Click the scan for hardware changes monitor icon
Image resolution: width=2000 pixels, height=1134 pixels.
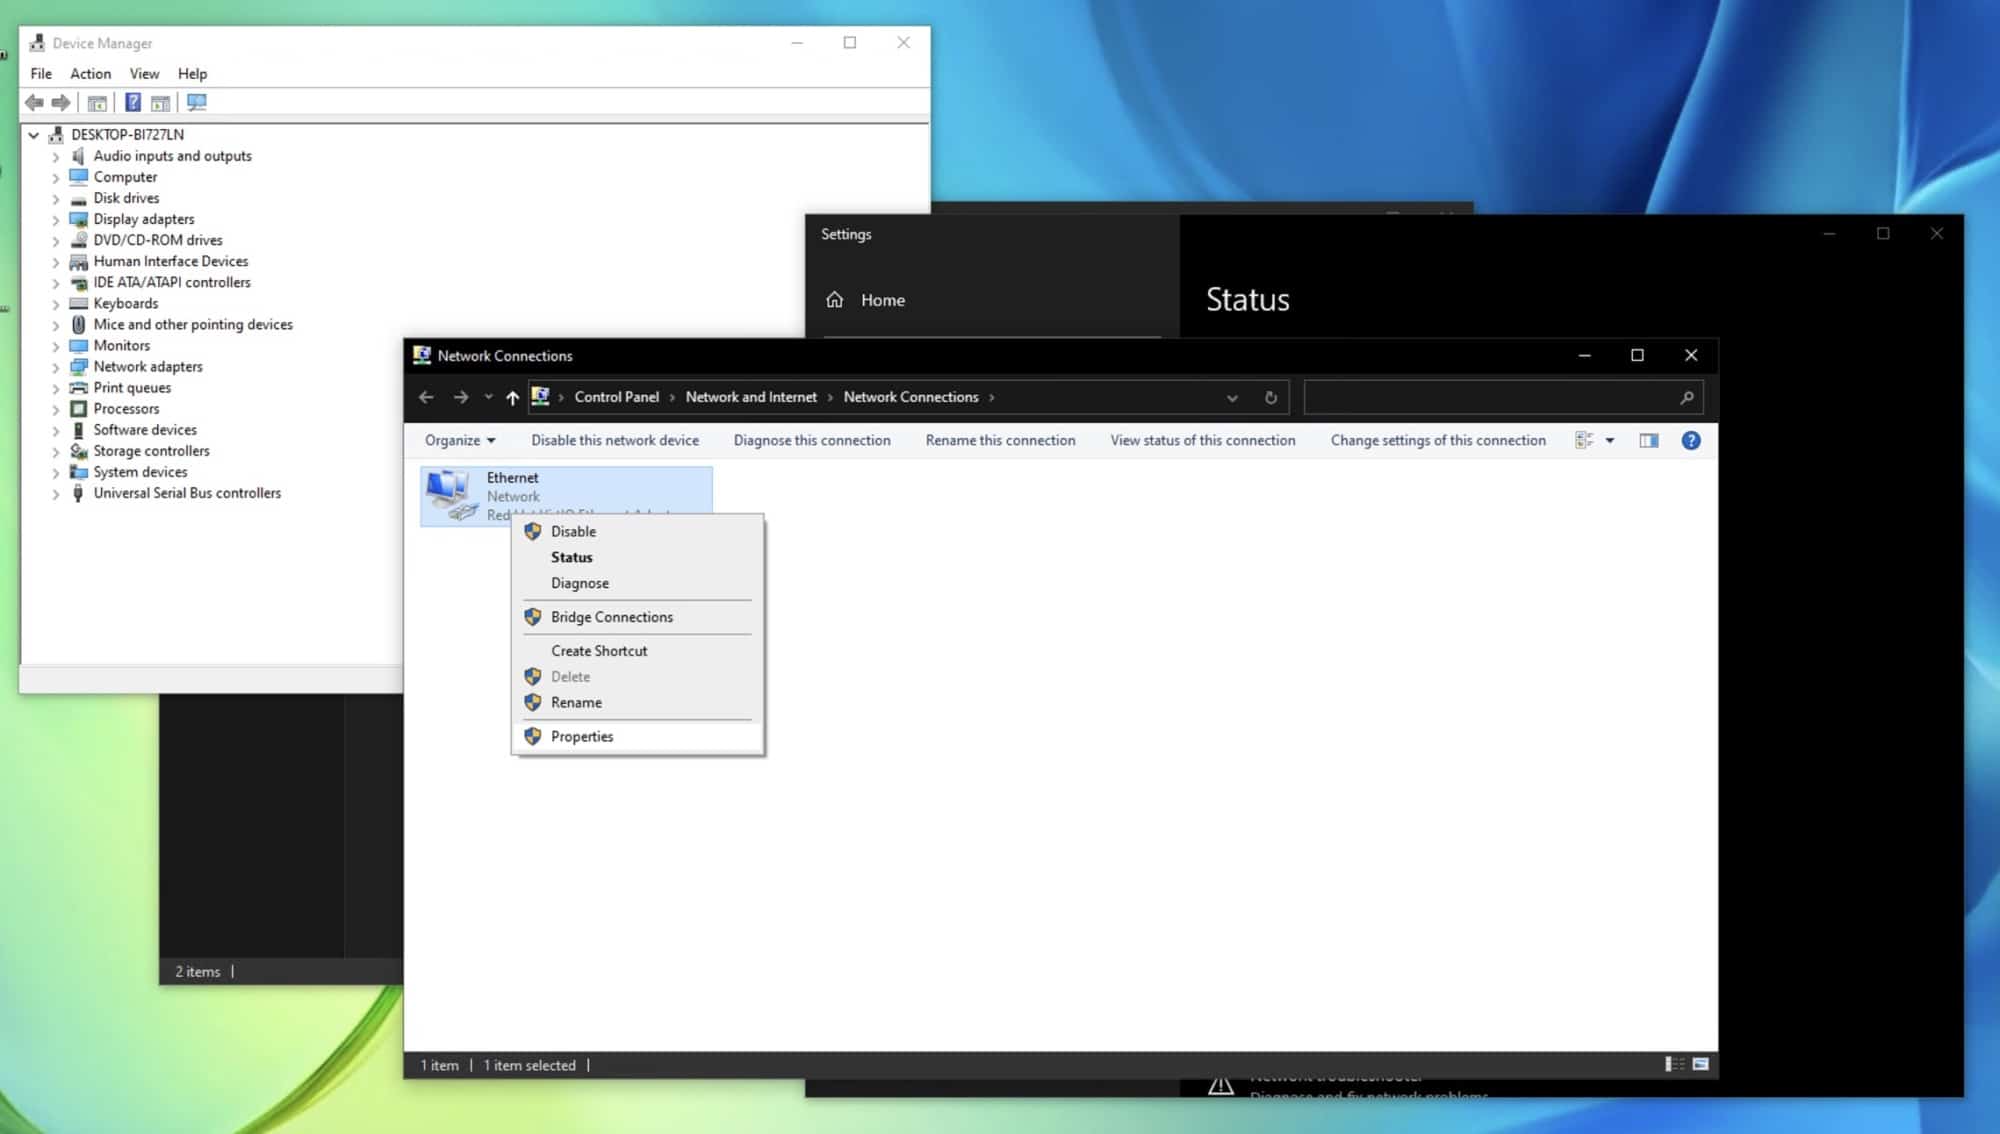point(196,103)
